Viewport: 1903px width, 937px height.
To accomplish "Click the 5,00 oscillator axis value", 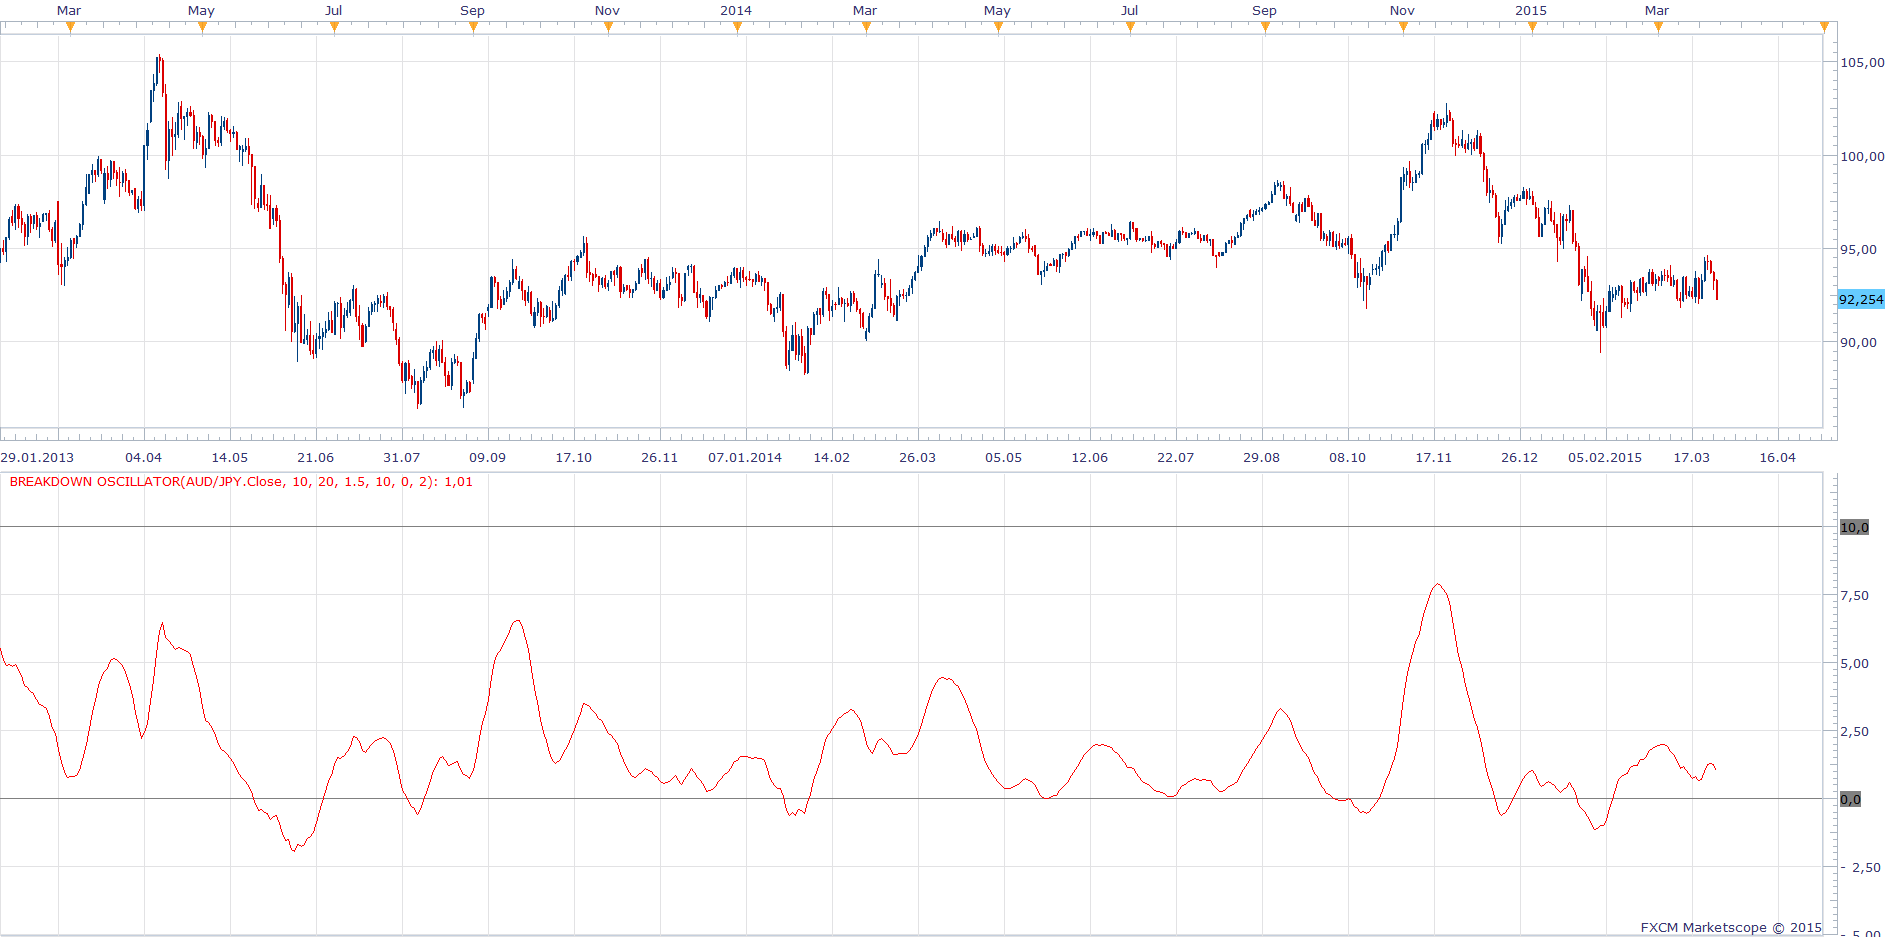I will coord(1855,663).
